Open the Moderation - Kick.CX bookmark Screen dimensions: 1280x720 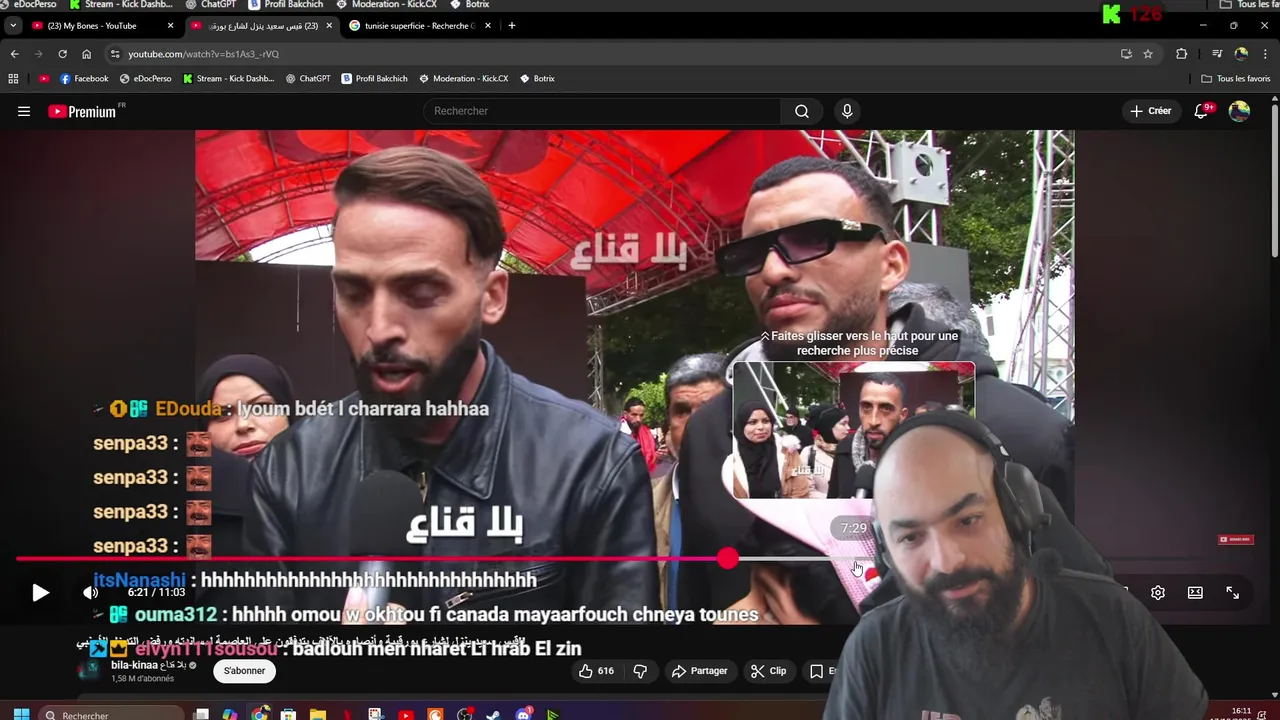pos(464,79)
